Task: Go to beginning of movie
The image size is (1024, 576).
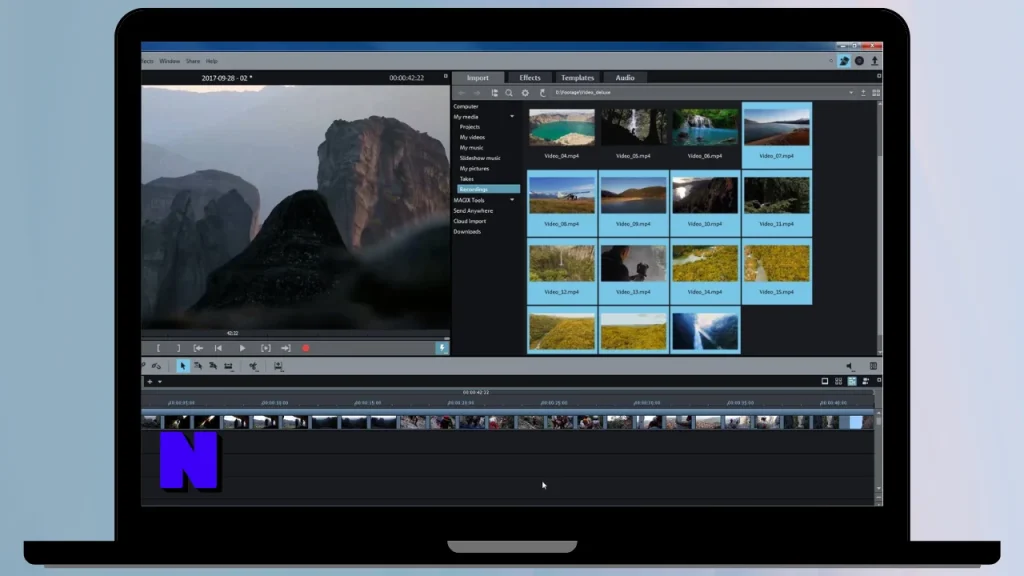Action: [x=218, y=349]
